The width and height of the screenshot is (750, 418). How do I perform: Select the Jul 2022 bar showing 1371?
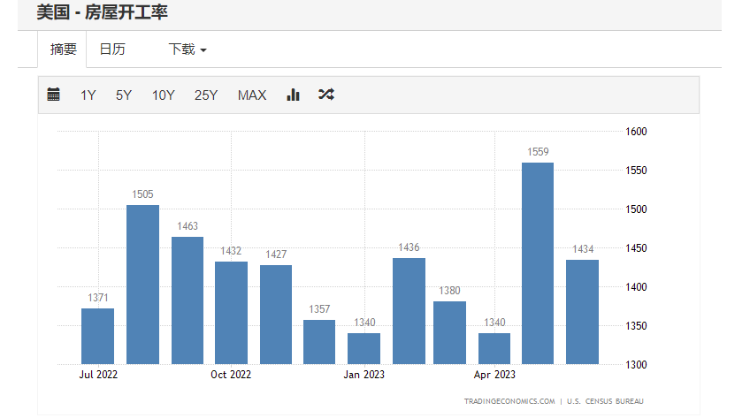[x=97, y=336]
